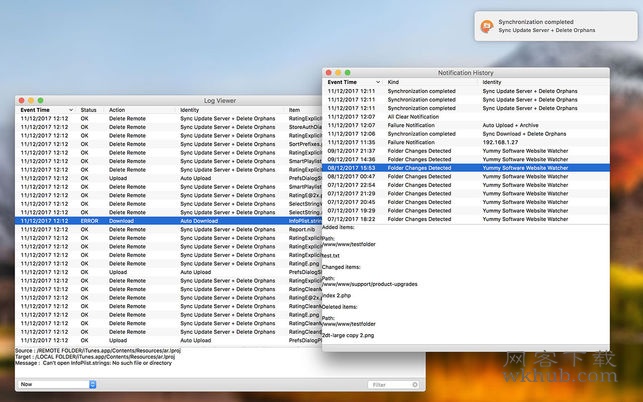643x402 pixels.
Task: Select the 09/12/2017 21:37 Folder Changes Detected row
Action: point(465,151)
